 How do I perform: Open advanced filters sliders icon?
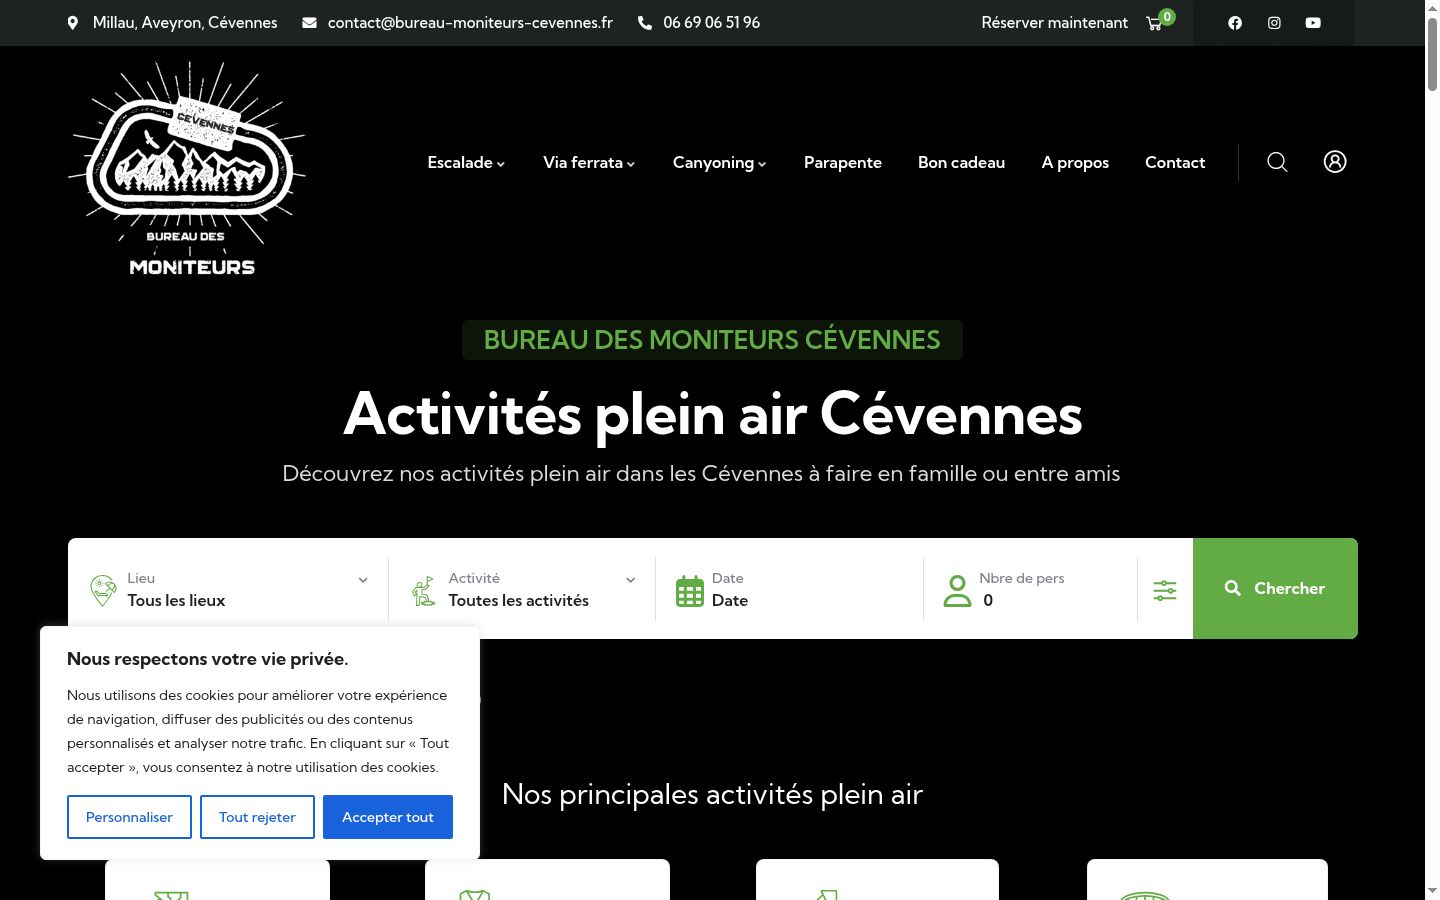point(1165,590)
